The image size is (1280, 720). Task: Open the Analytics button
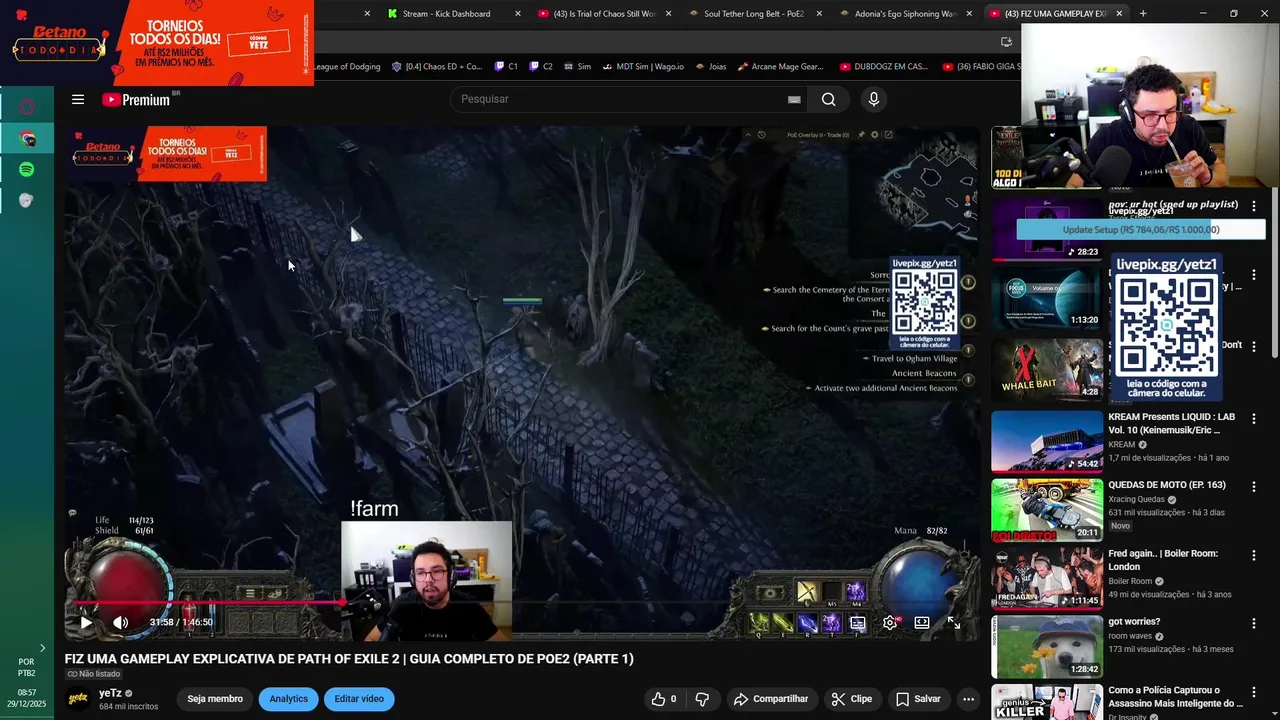pos(288,699)
